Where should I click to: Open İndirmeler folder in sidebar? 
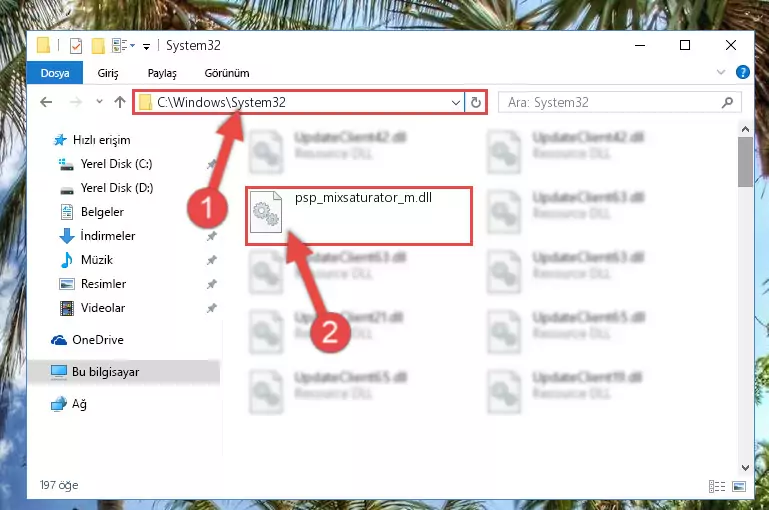108,236
